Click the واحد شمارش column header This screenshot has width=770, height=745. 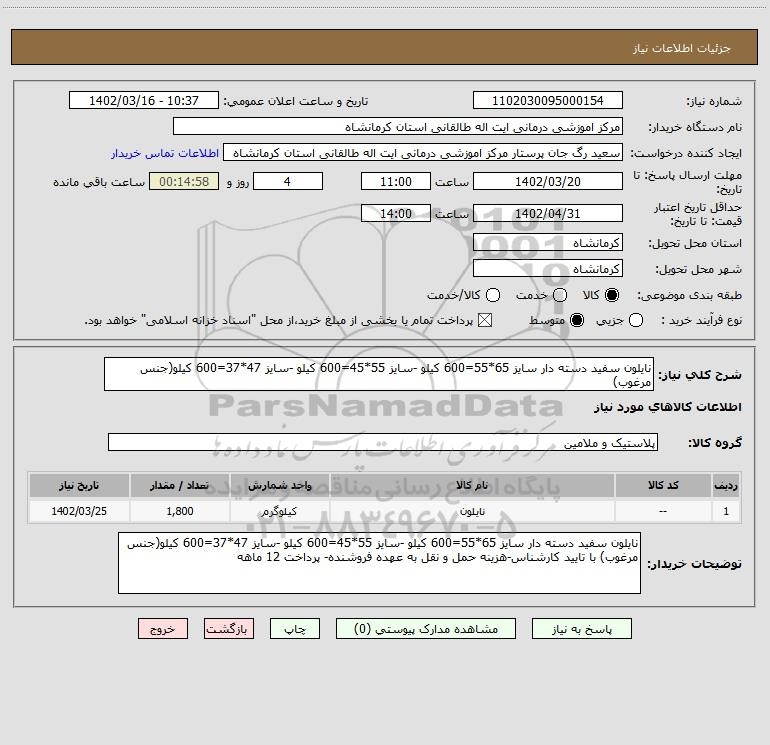tap(279, 486)
